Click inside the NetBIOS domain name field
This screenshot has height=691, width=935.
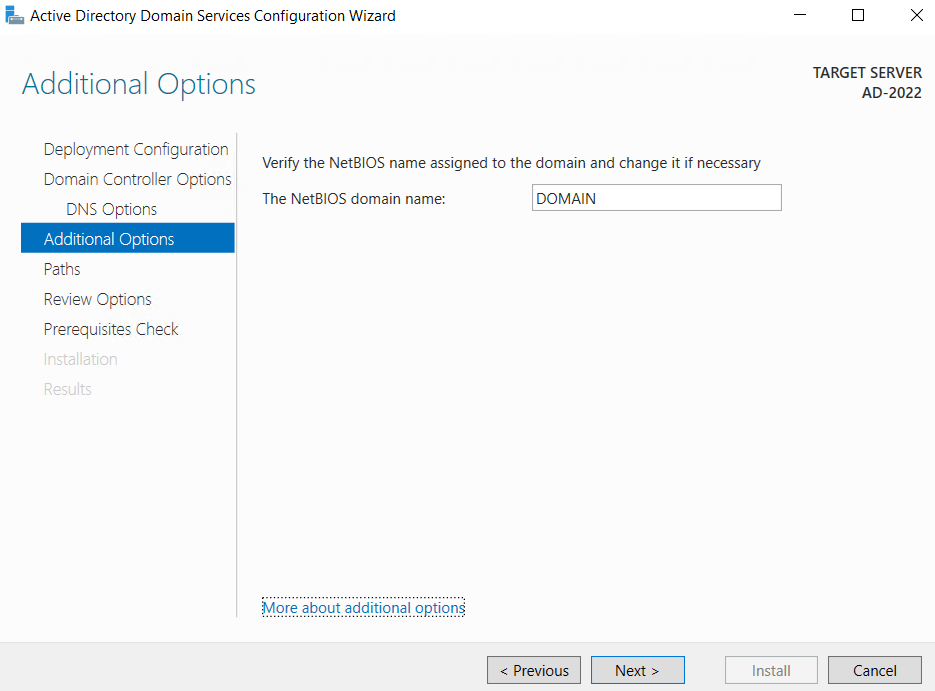point(655,197)
